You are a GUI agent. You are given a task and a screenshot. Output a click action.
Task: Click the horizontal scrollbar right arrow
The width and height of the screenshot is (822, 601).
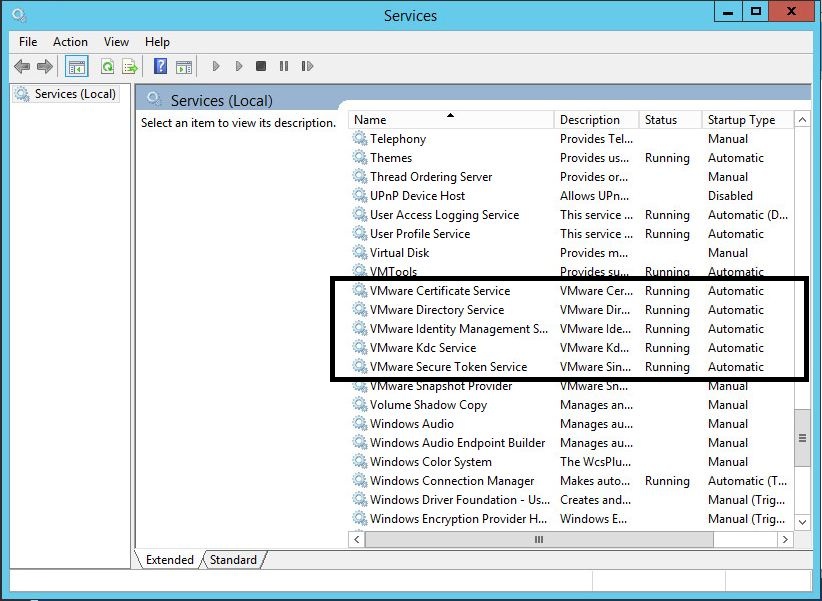tap(785, 539)
